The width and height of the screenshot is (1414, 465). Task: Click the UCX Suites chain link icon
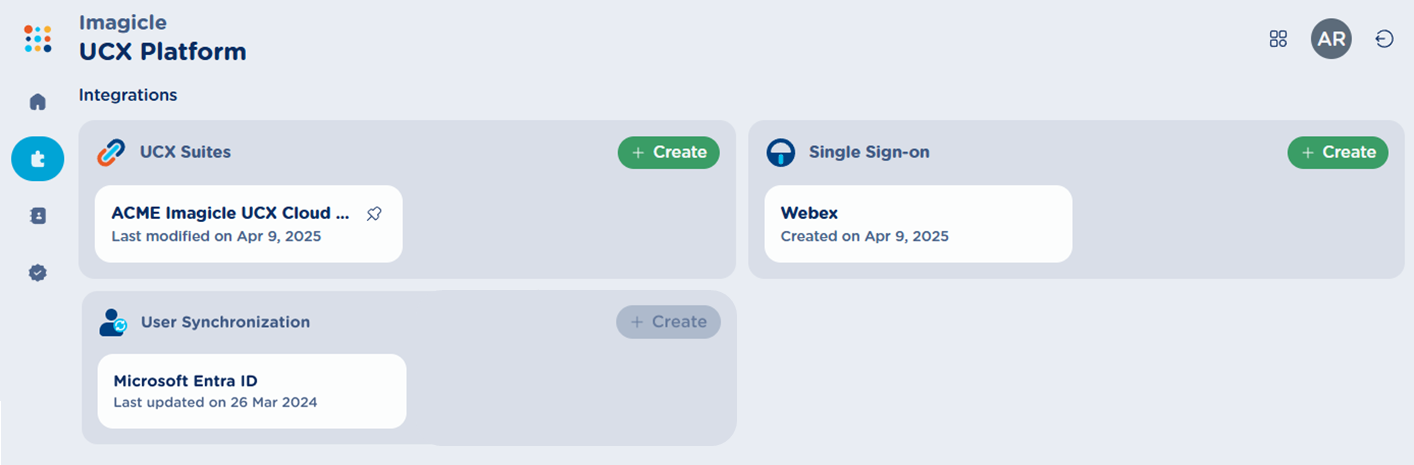point(110,153)
